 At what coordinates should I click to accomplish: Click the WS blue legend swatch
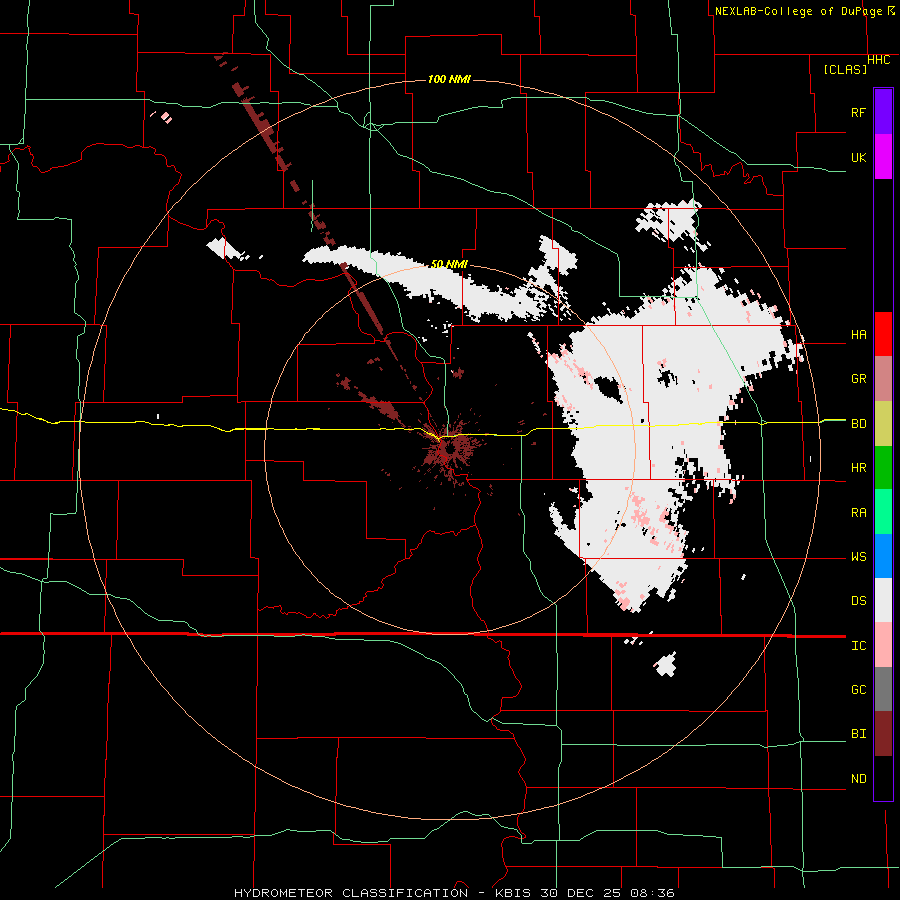tap(883, 556)
